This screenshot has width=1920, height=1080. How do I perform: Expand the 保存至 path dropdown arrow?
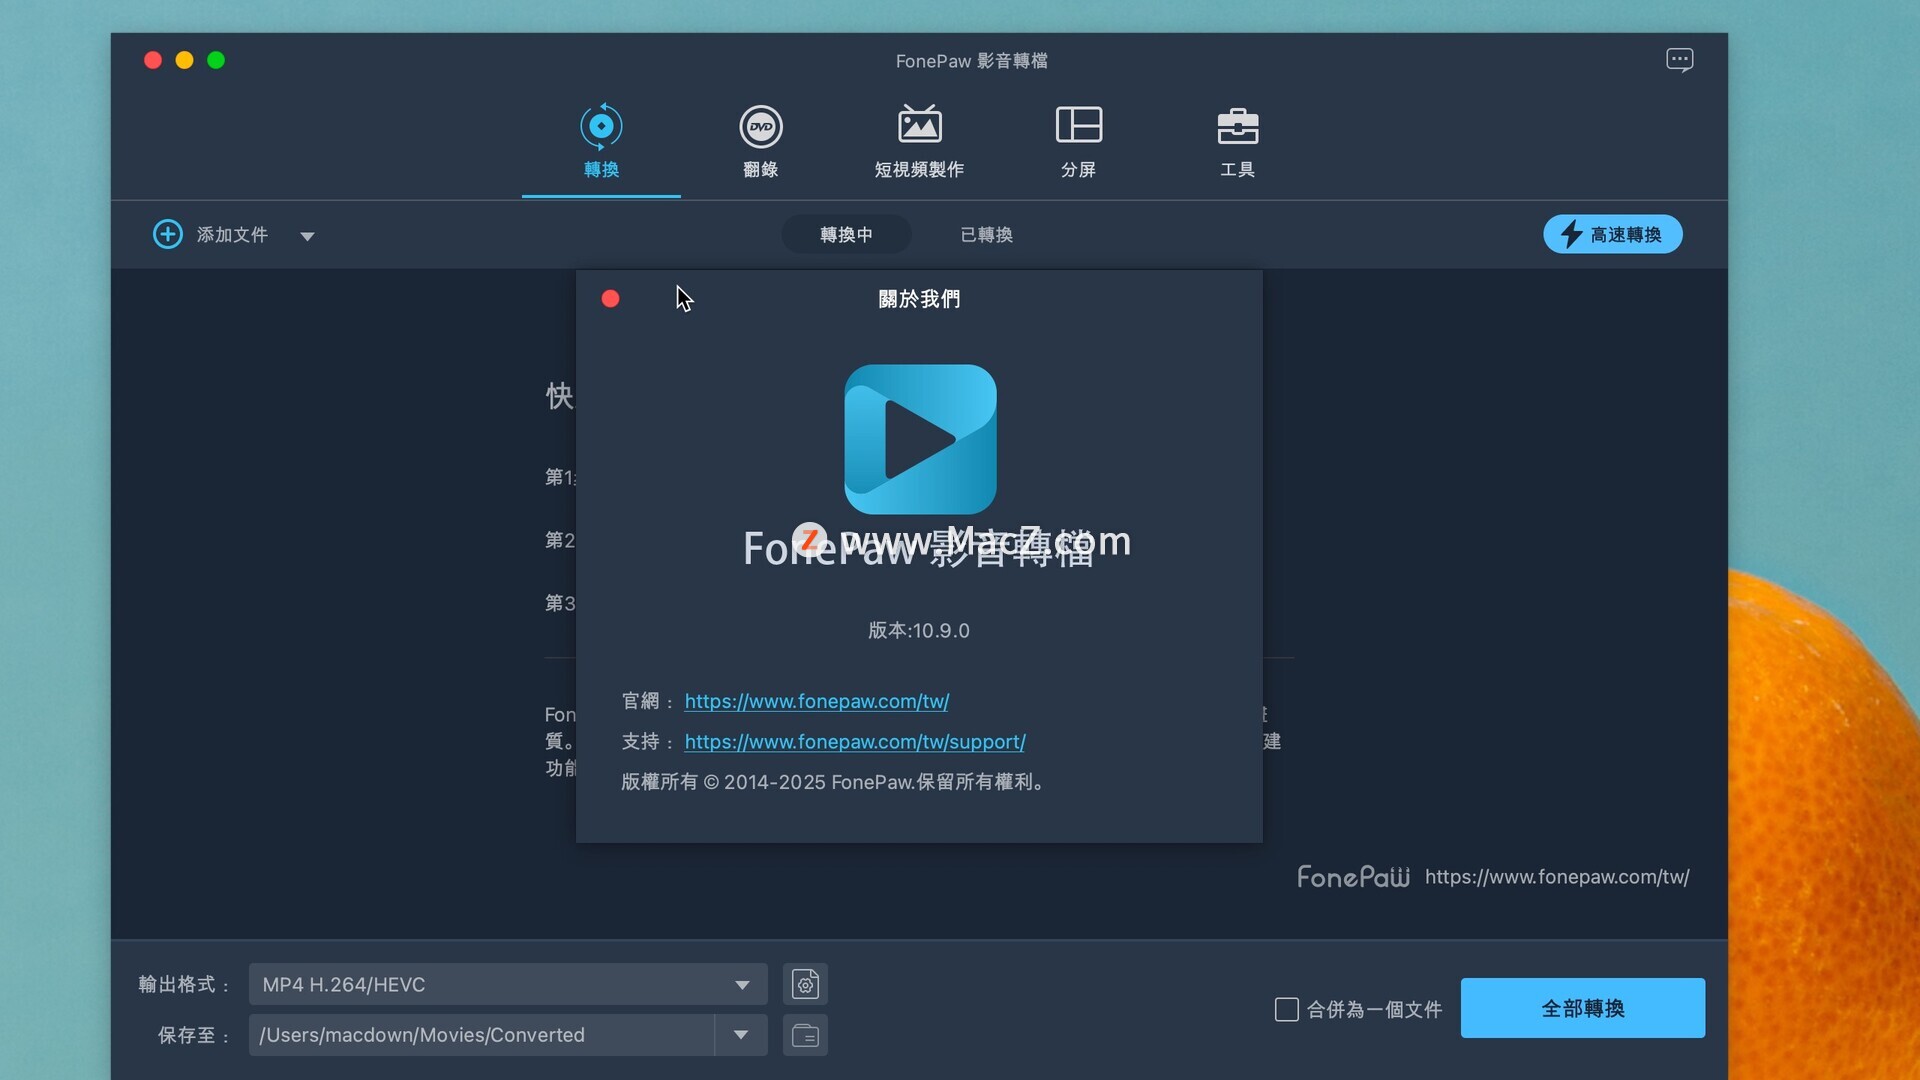pos(741,1034)
